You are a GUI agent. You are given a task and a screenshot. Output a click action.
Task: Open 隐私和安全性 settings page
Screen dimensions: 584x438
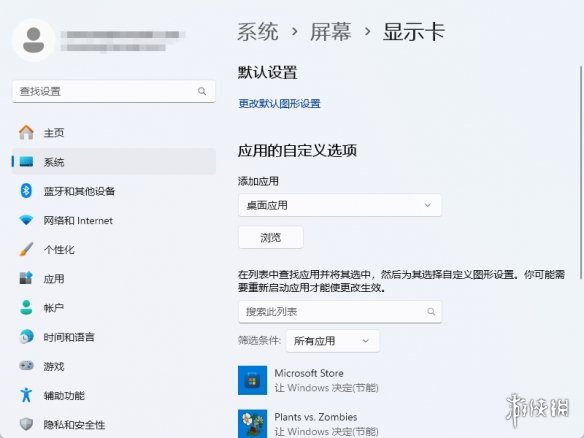[x=114, y=424]
